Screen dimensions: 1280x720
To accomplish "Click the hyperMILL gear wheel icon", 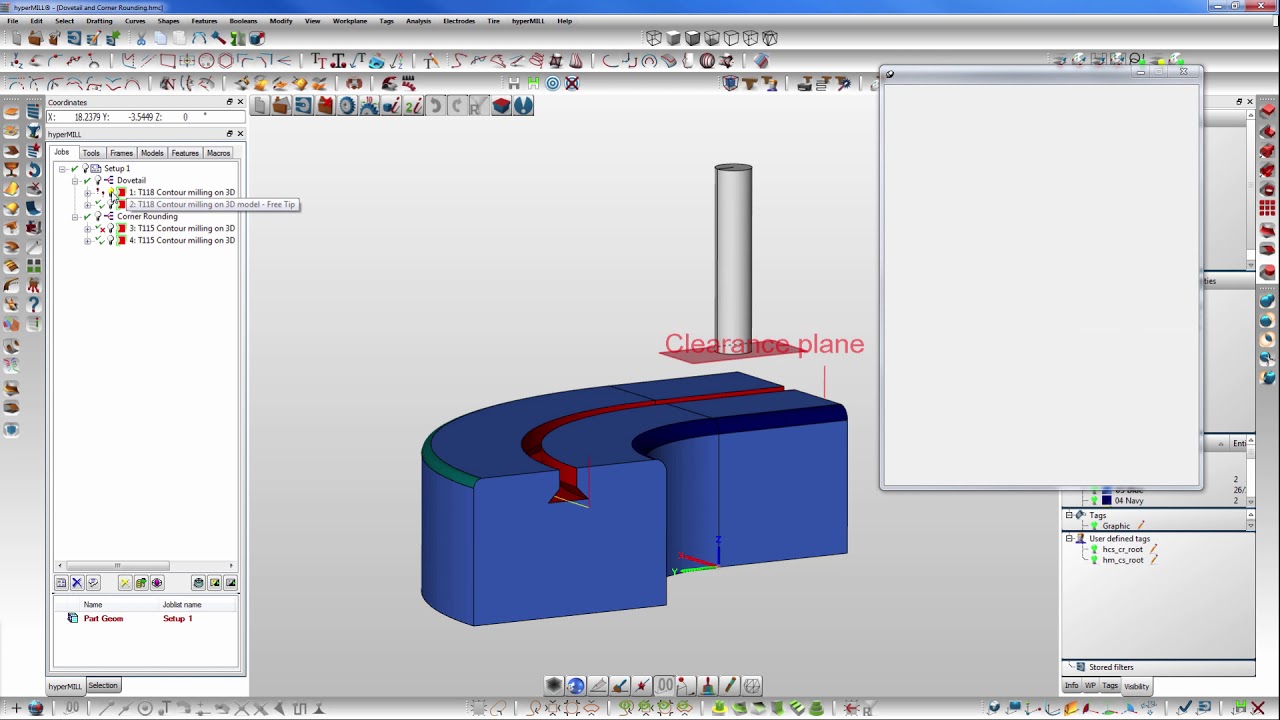I will 347,106.
